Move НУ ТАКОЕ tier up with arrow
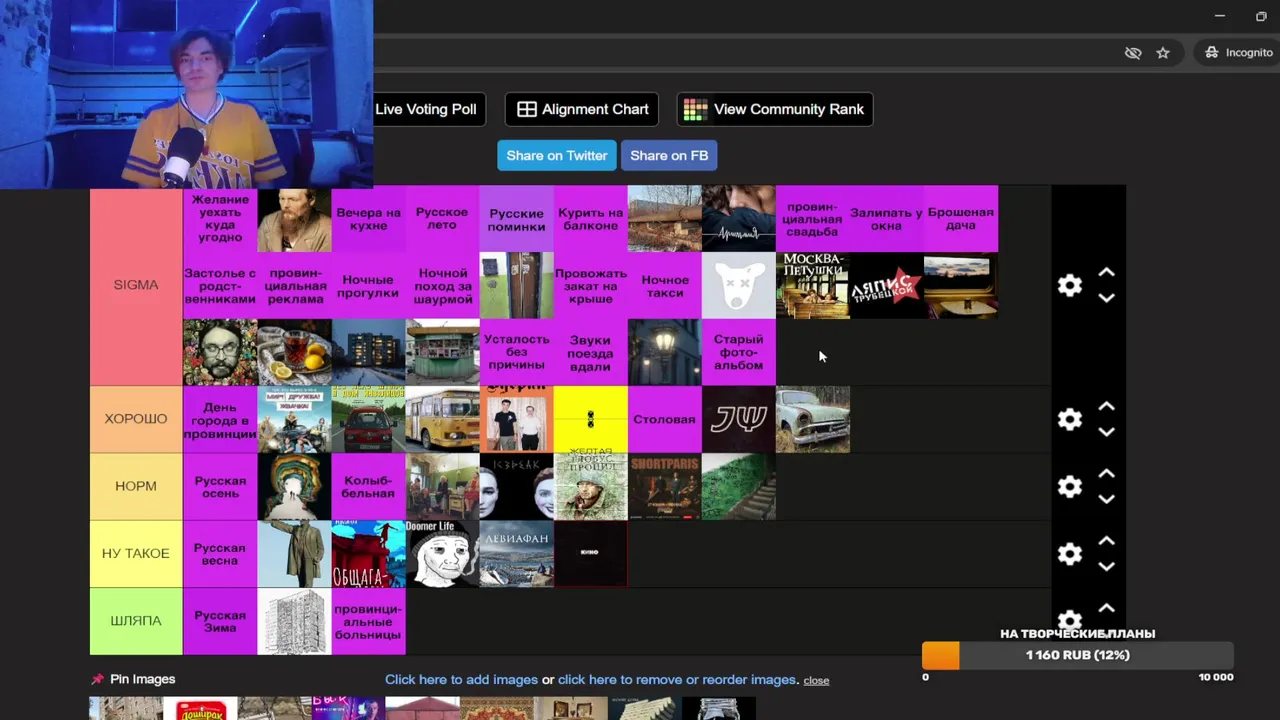This screenshot has width=1280, height=720. [1106, 540]
